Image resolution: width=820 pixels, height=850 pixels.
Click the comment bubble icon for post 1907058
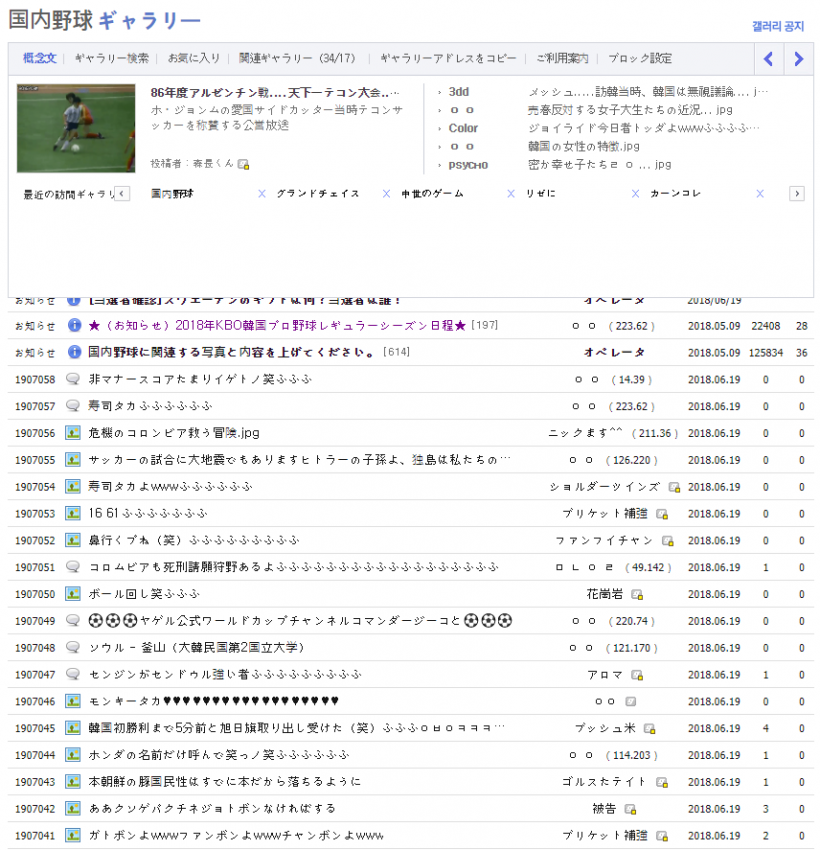(73, 379)
